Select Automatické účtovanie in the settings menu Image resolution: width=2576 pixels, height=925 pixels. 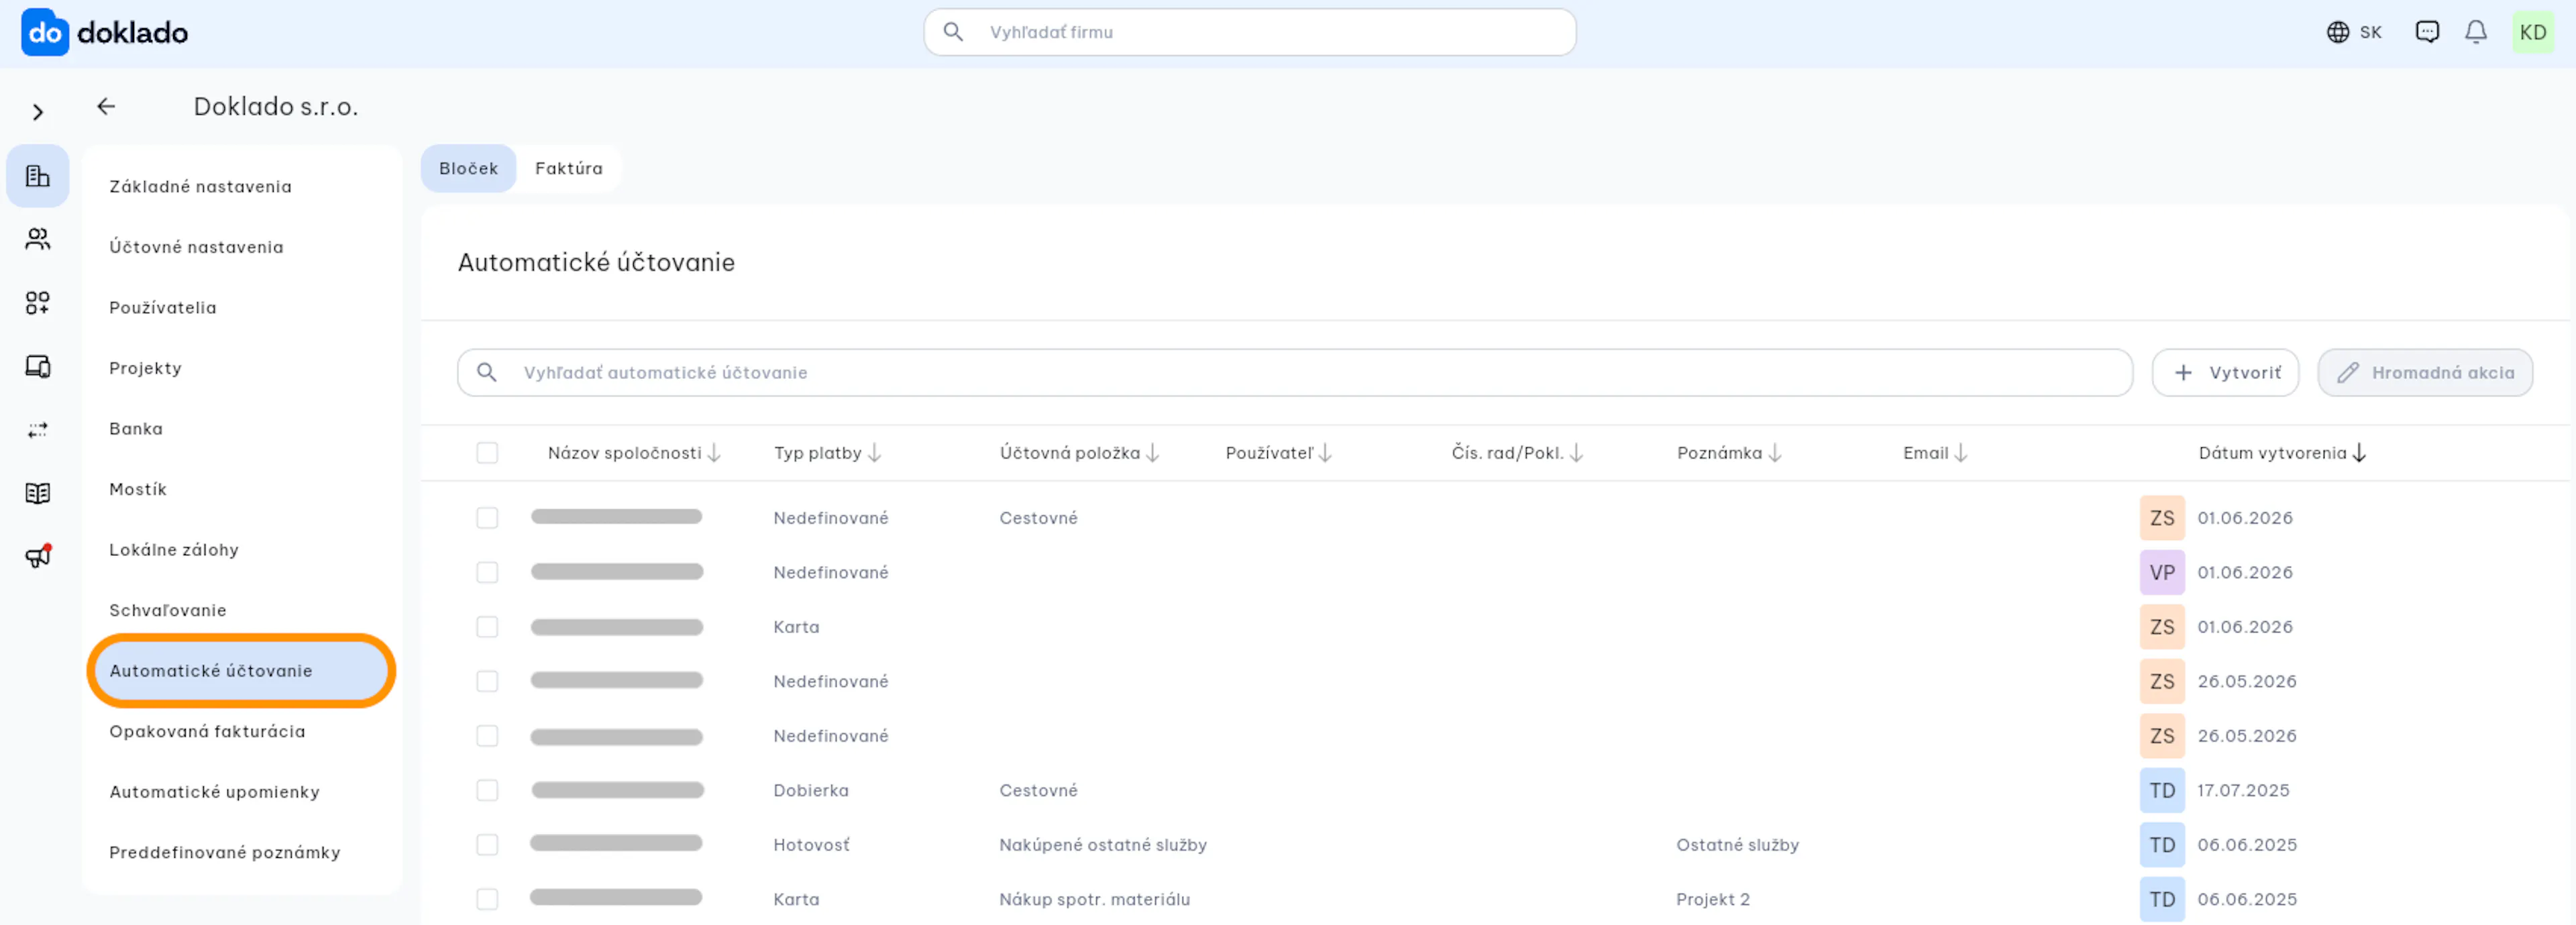click(x=242, y=670)
